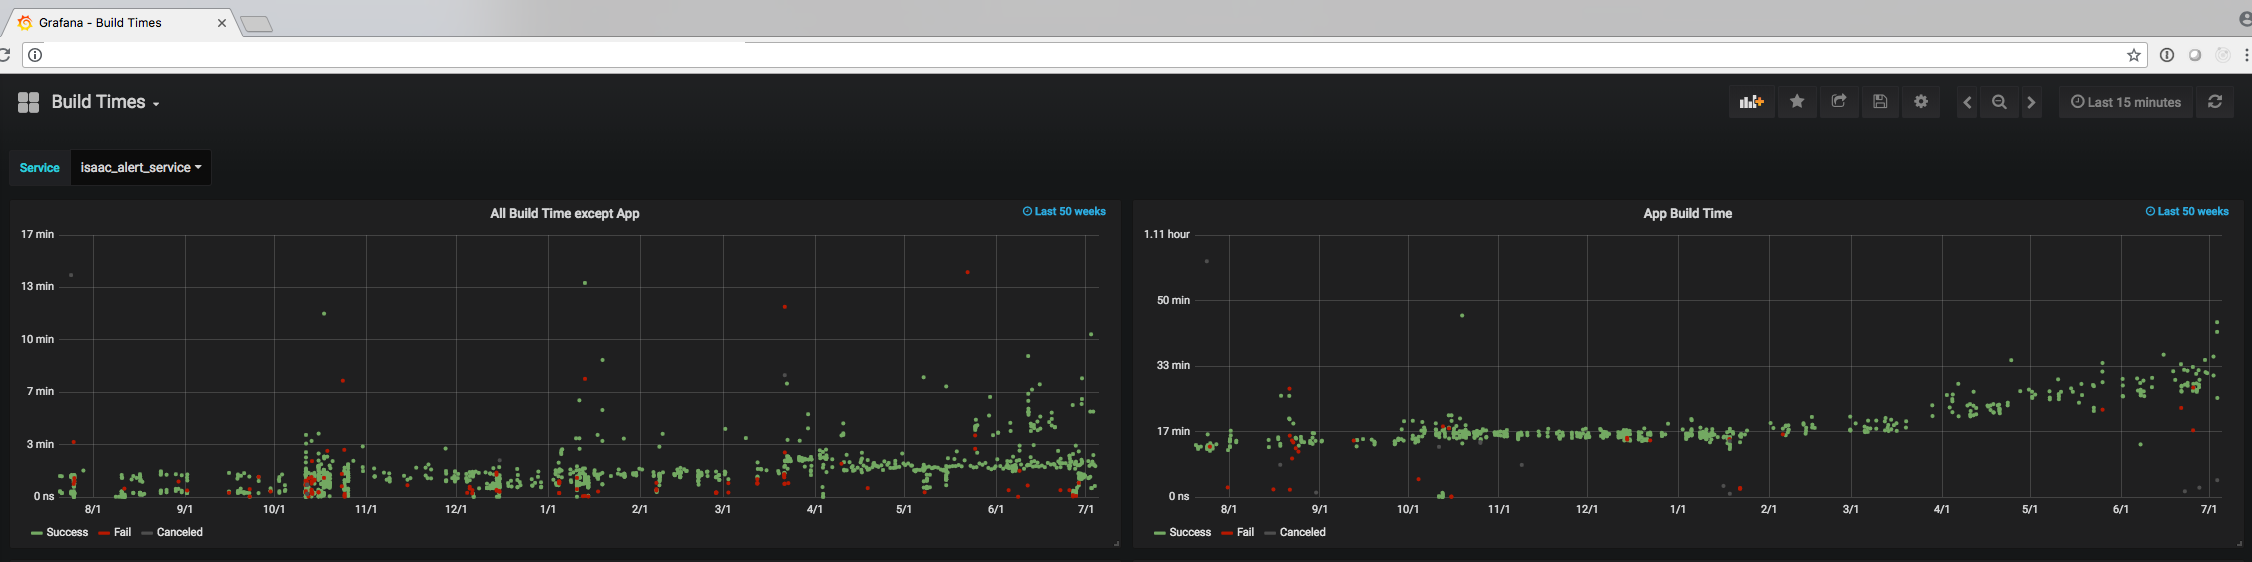Open the Build Times dashboard dropdown
2252x562 pixels.
click(x=105, y=102)
